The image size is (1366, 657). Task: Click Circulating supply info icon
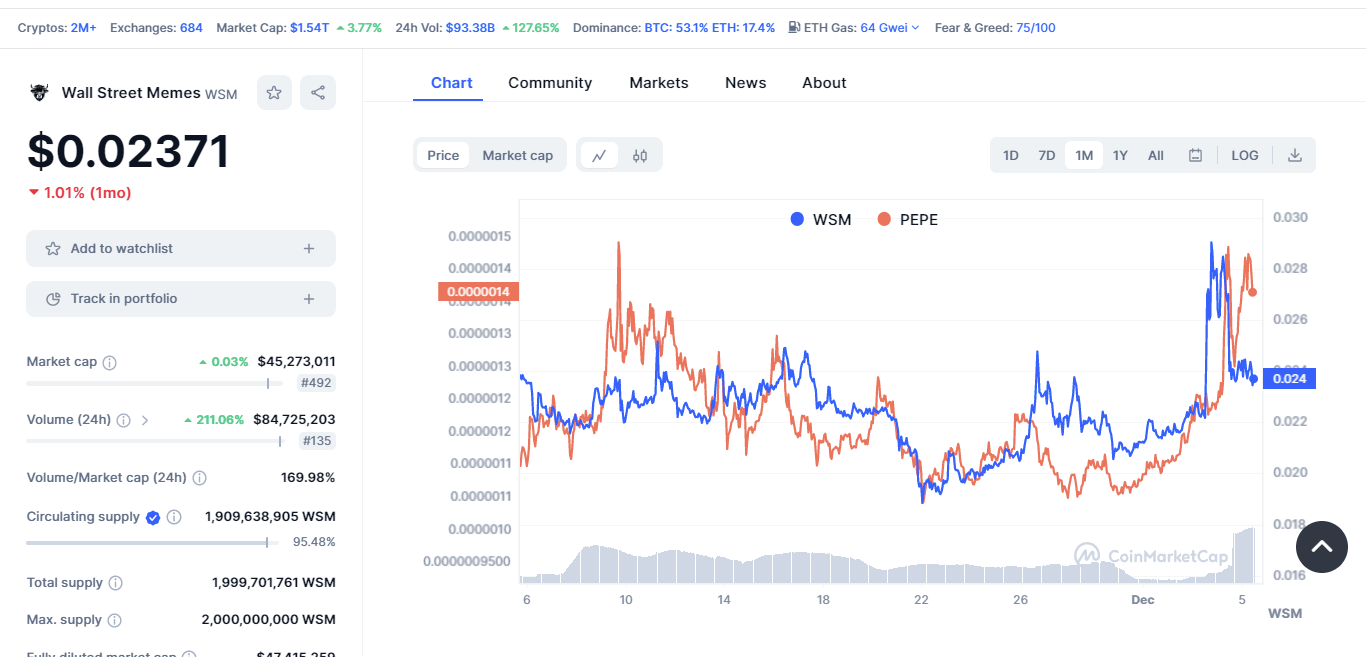[x=174, y=517]
